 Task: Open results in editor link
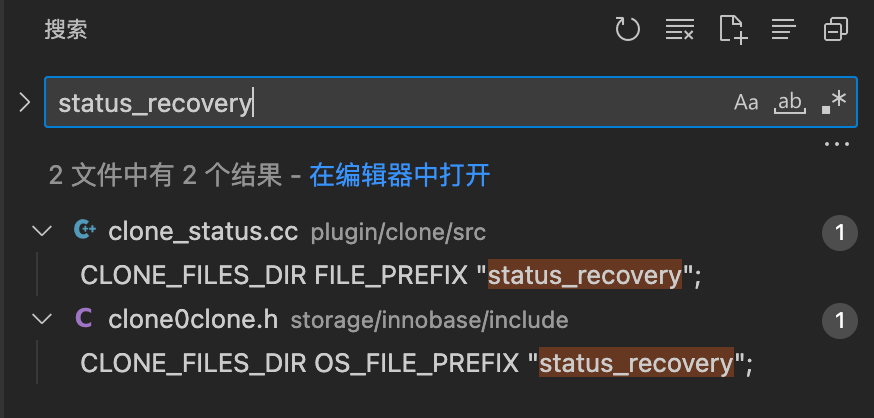(x=400, y=176)
